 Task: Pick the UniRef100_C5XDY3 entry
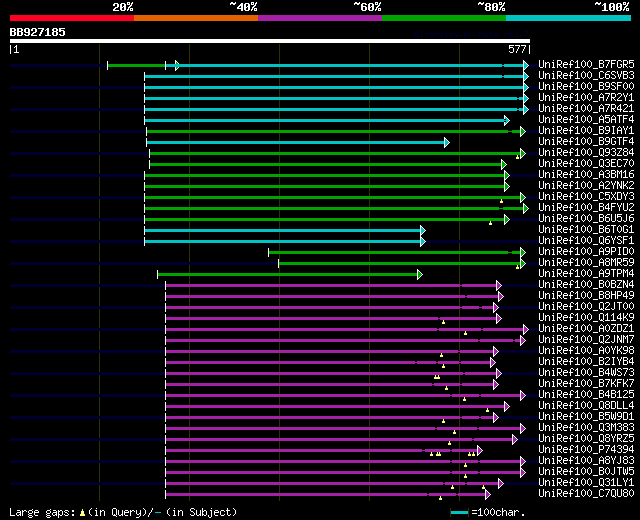point(586,197)
